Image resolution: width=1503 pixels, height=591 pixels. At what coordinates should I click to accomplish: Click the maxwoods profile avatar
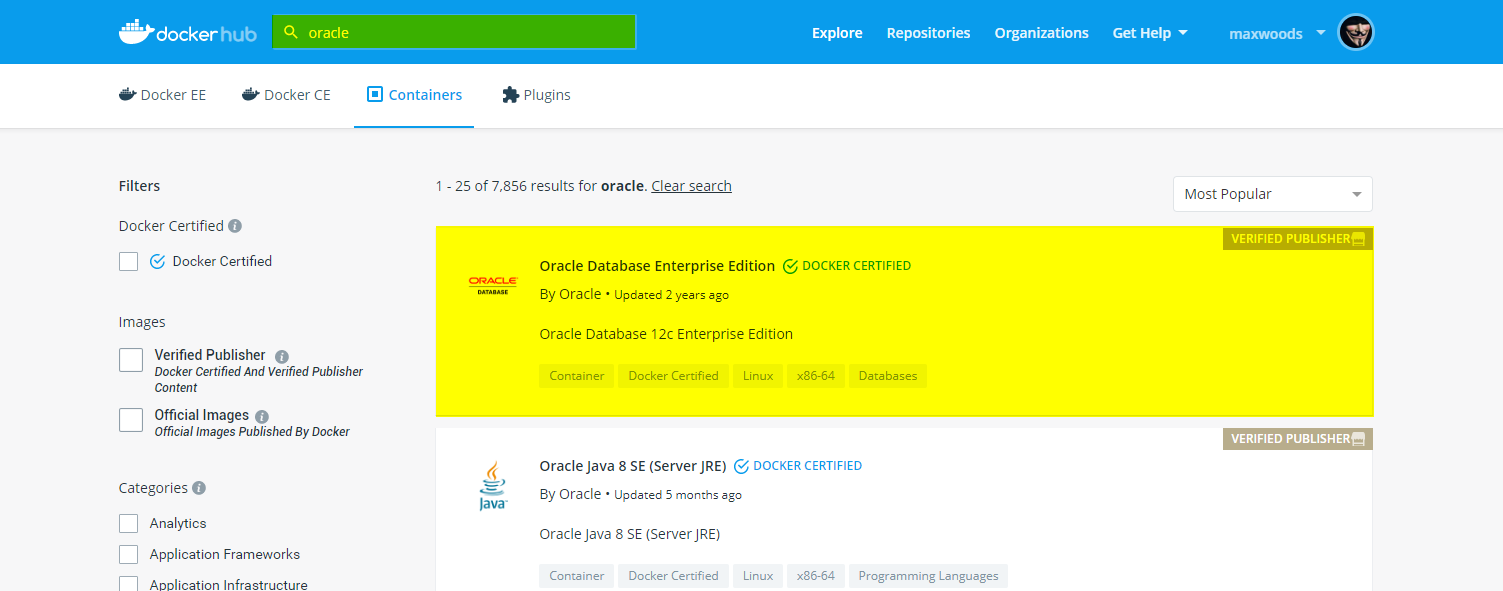coord(1356,31)
